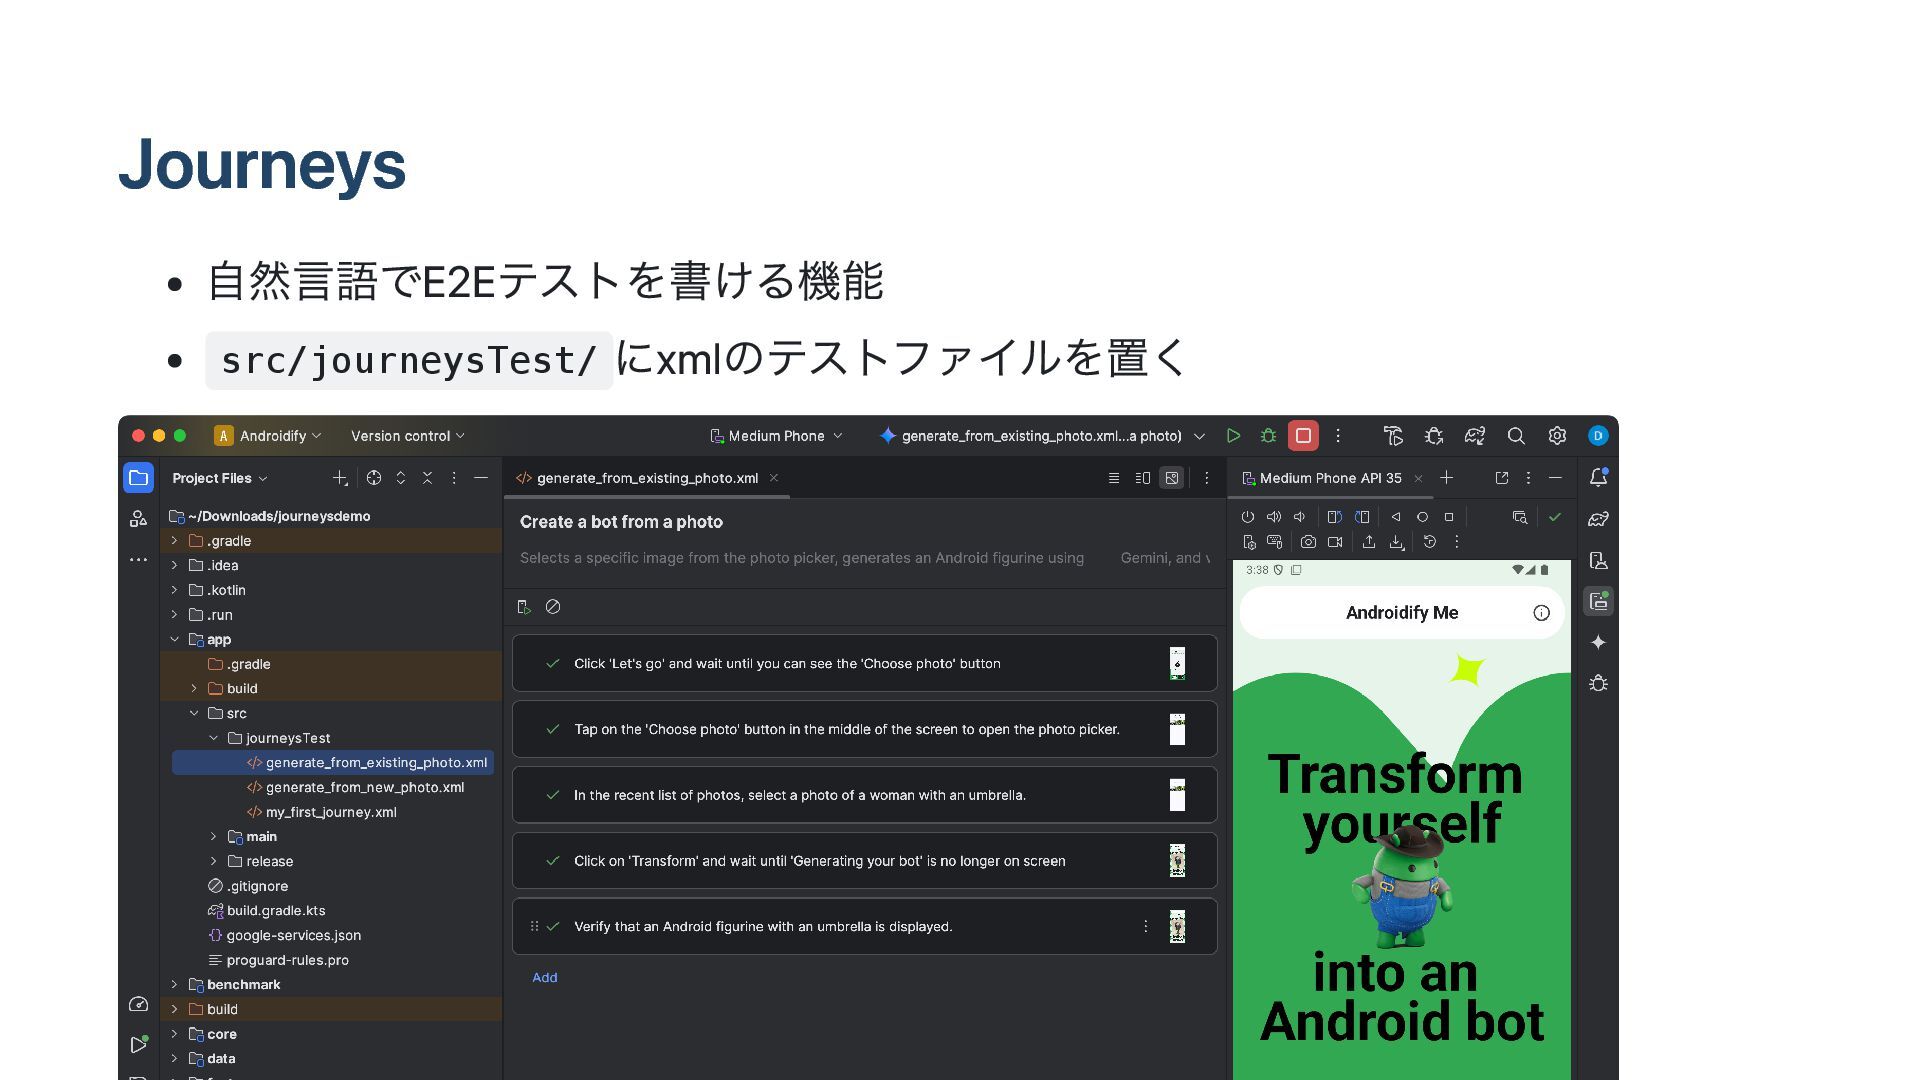The width and height of the screenshot is (1920, 1080).
Task: Open Device Manager icon in right sidebar
Action: (1598, 561)
